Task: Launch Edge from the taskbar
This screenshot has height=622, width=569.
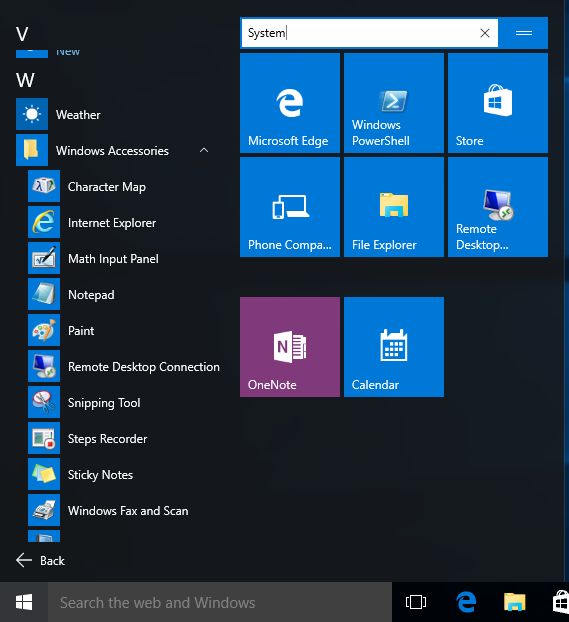Action: point(466,602)
